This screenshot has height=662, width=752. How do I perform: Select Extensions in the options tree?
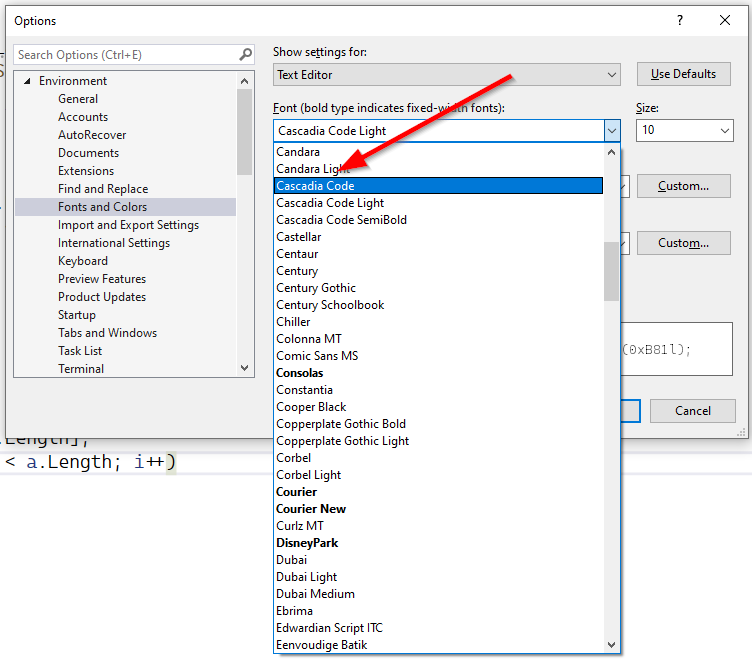(x=86, y=171)
